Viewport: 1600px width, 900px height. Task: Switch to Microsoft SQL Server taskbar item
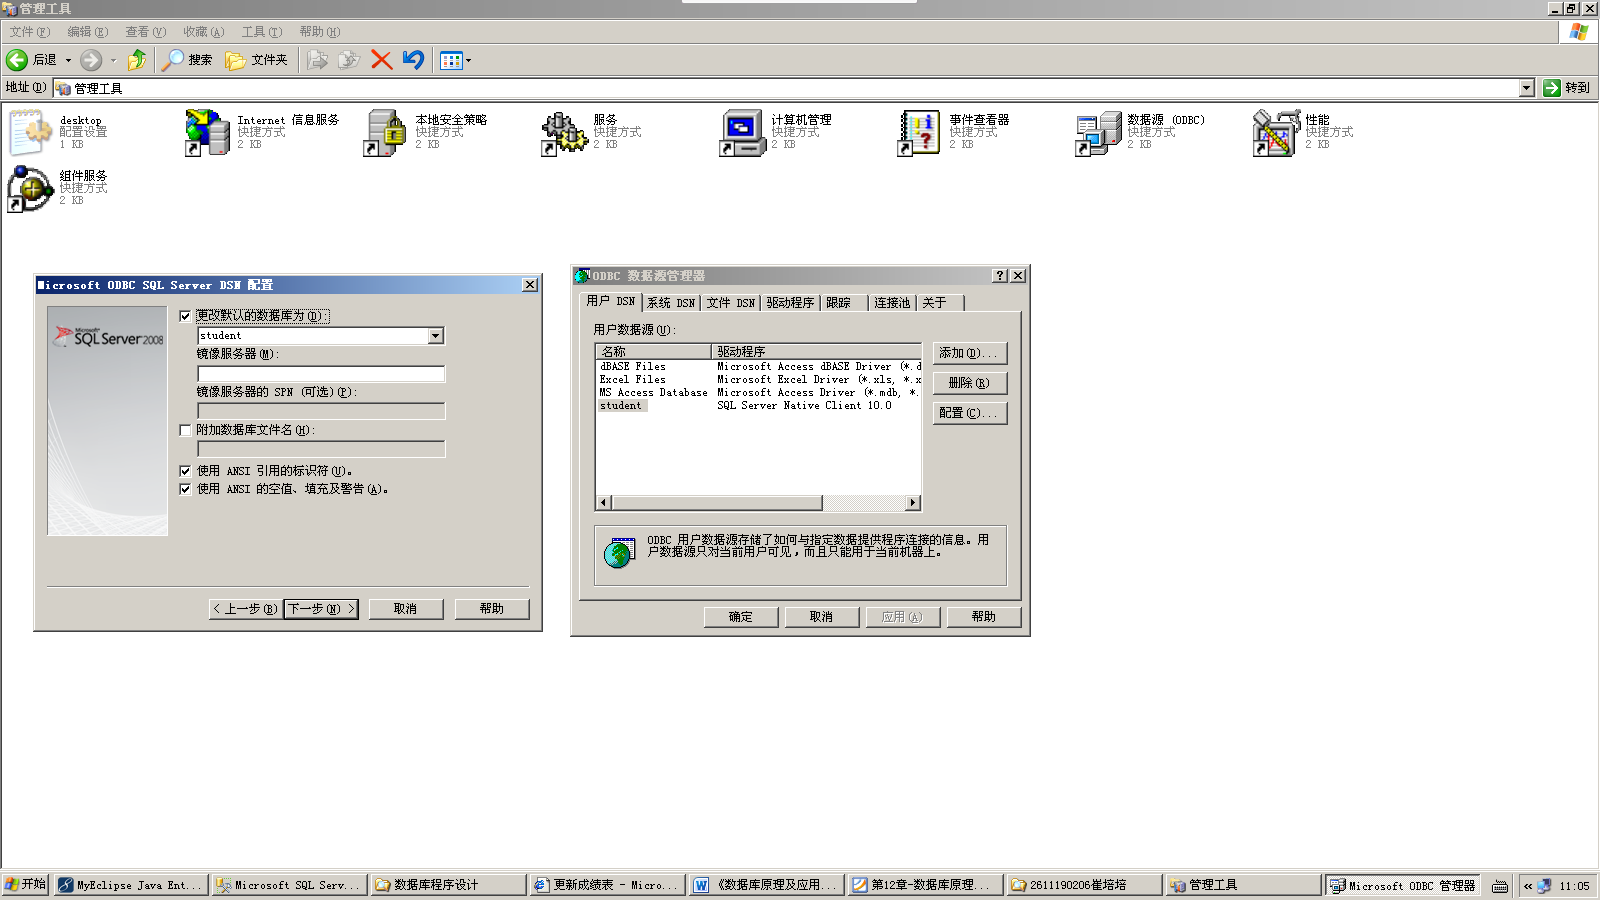(x=289, y=885)
